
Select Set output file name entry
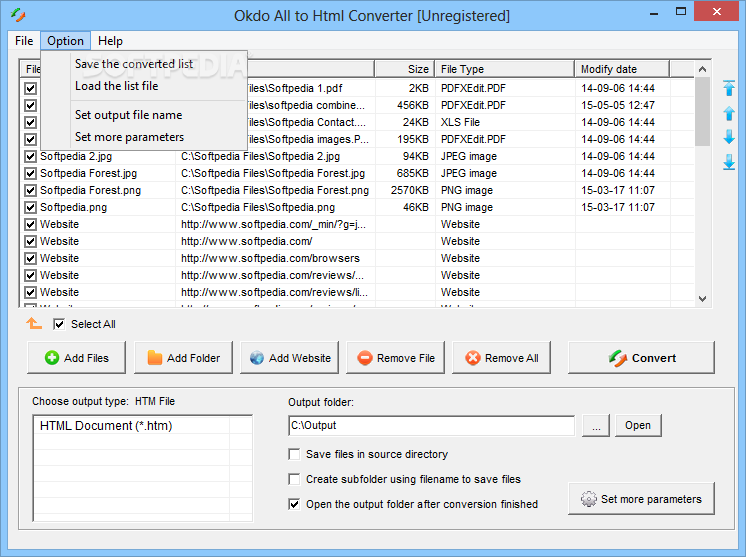(x=128, y=115)
